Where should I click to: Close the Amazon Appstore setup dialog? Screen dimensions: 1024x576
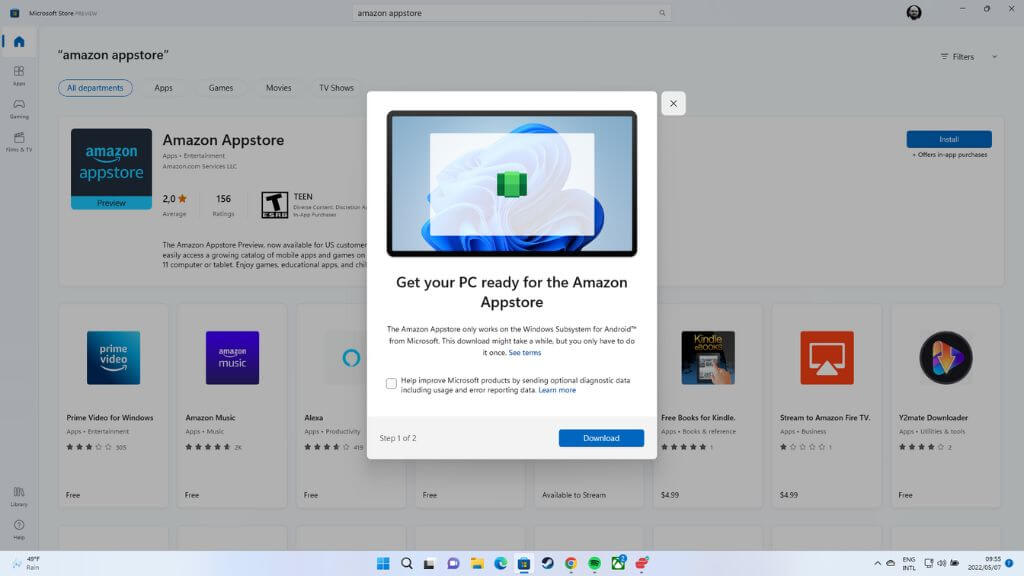tap(673, 103)
